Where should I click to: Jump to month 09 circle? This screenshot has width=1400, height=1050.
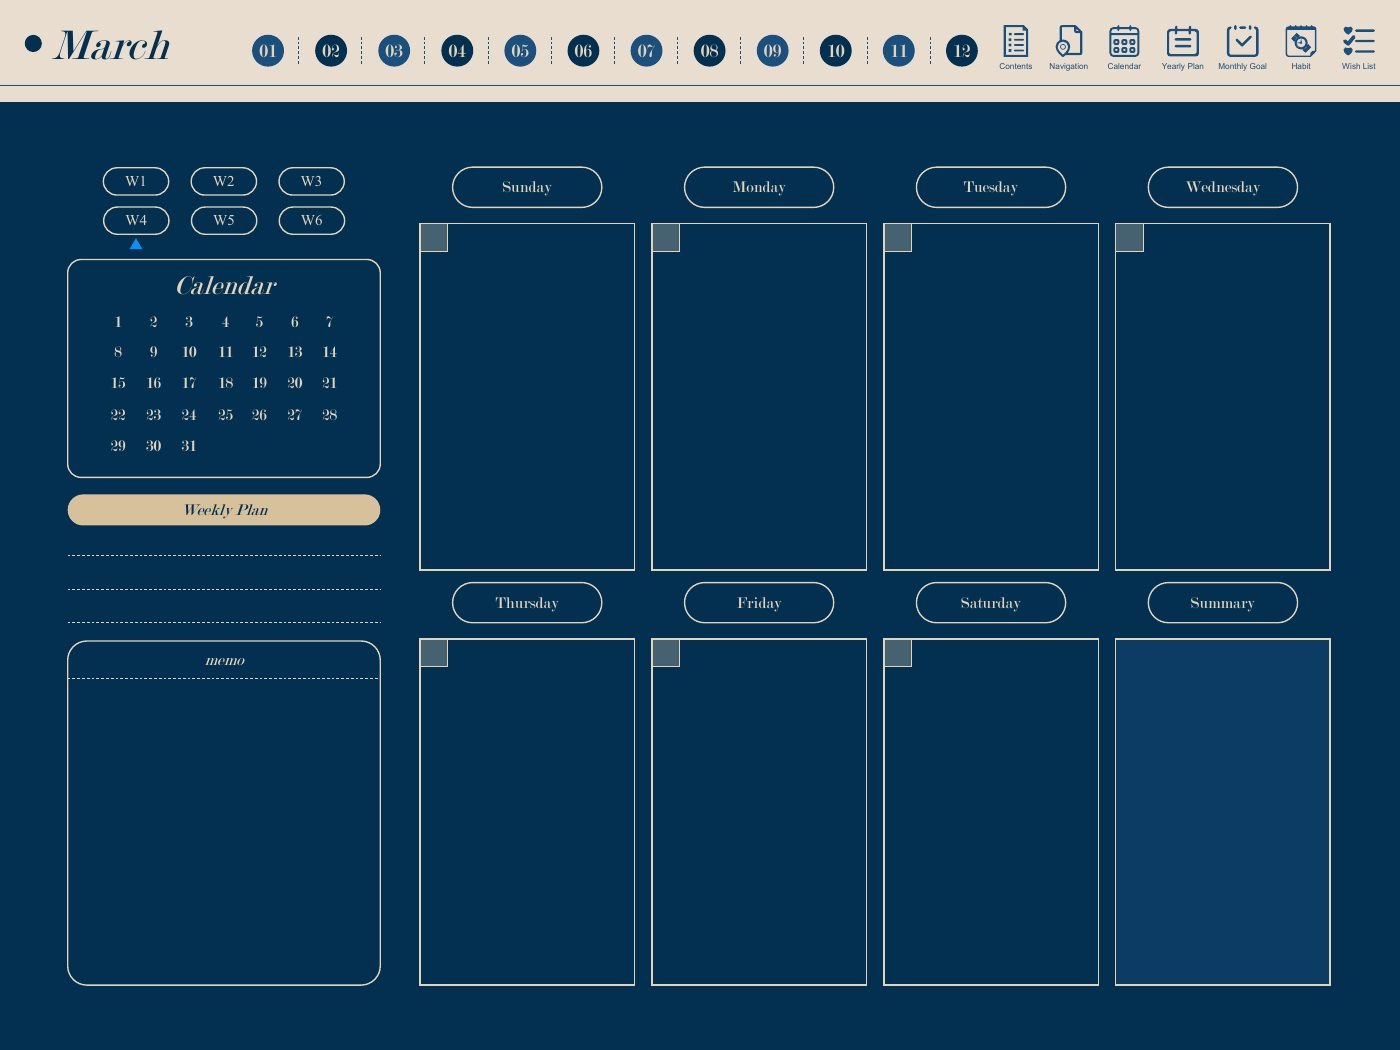(x=773, y=51)
